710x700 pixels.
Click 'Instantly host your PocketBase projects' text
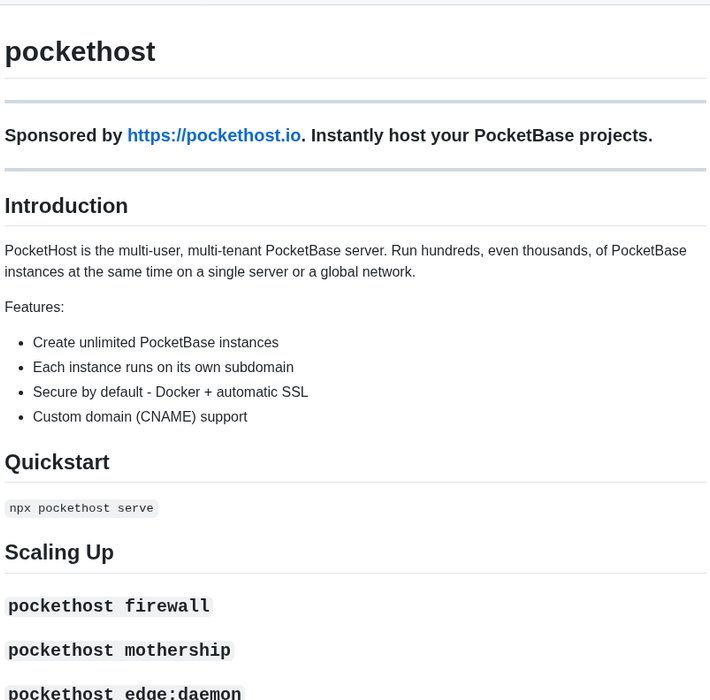pyautogui.click(x=482, y=135)
